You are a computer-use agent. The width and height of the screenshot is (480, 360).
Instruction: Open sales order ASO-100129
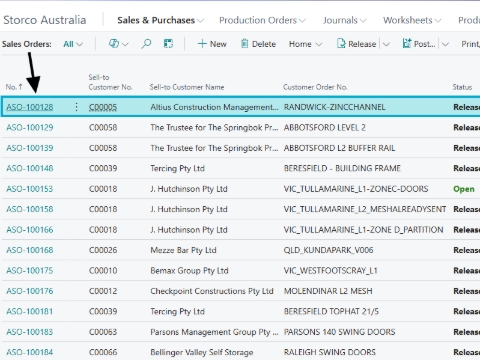tap(30, 127)
